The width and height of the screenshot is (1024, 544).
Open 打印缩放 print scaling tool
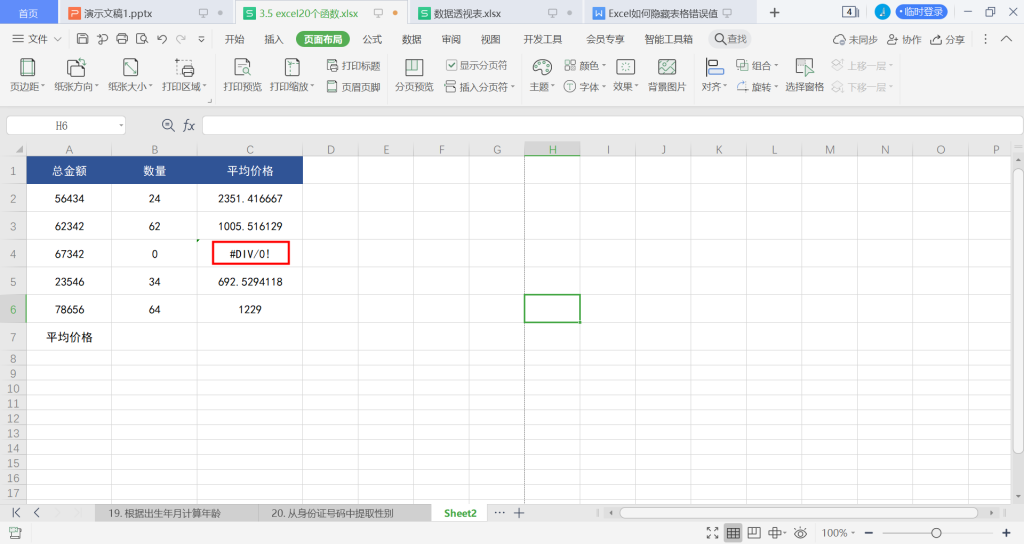point(292,75)
